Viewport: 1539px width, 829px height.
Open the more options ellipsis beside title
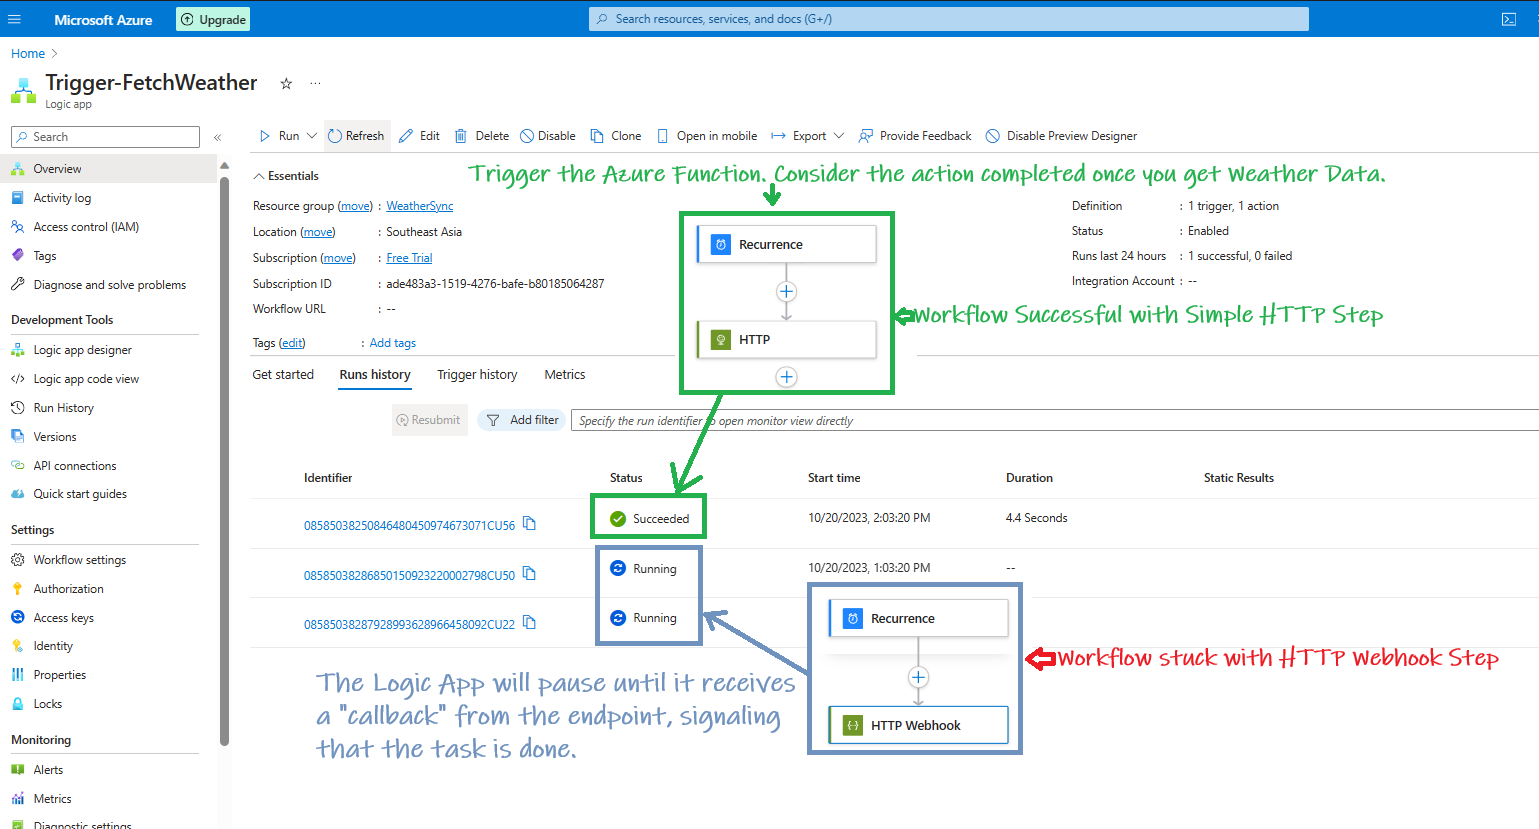pos(315,84)
